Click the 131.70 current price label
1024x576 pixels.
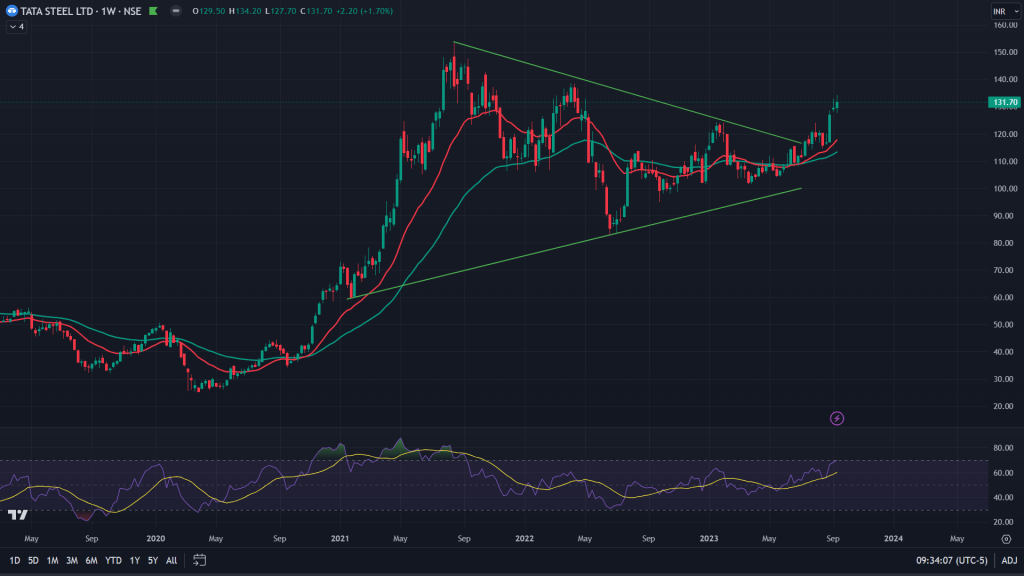pos(1003,102)
